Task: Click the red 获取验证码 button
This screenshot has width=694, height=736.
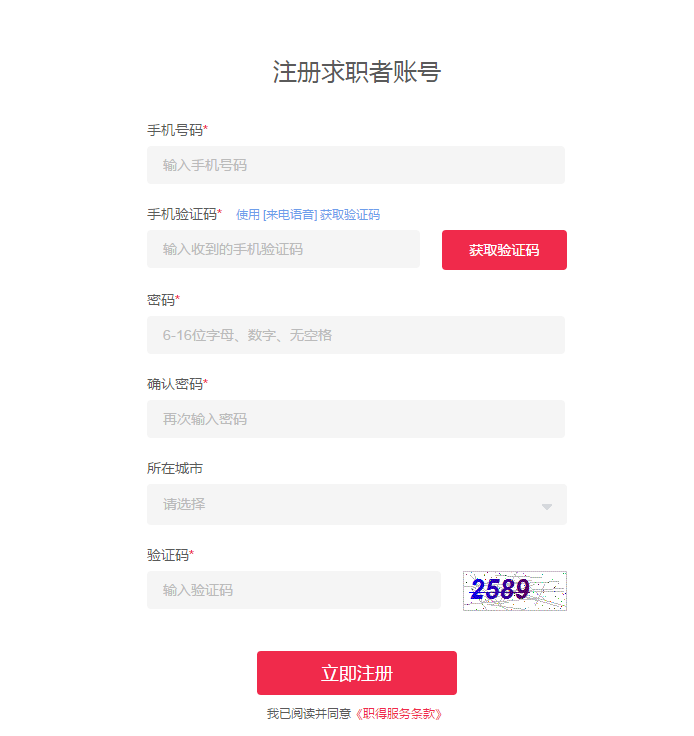Action: pyautogui.click(x=504, y=250)
